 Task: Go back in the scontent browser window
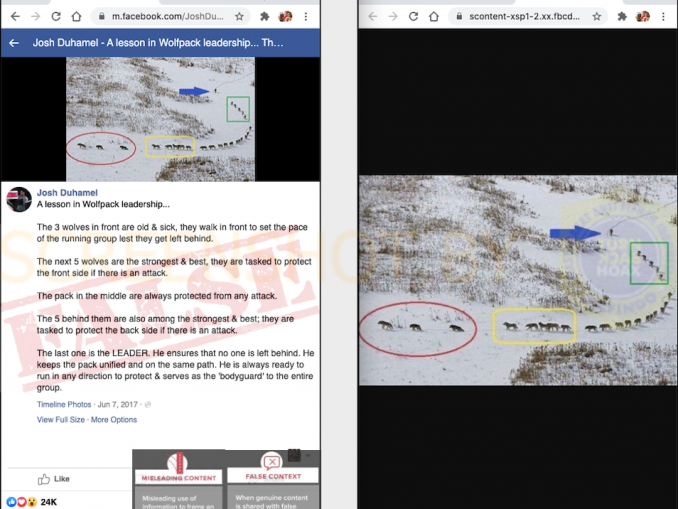pyautogui.click(x=373, y=16)
